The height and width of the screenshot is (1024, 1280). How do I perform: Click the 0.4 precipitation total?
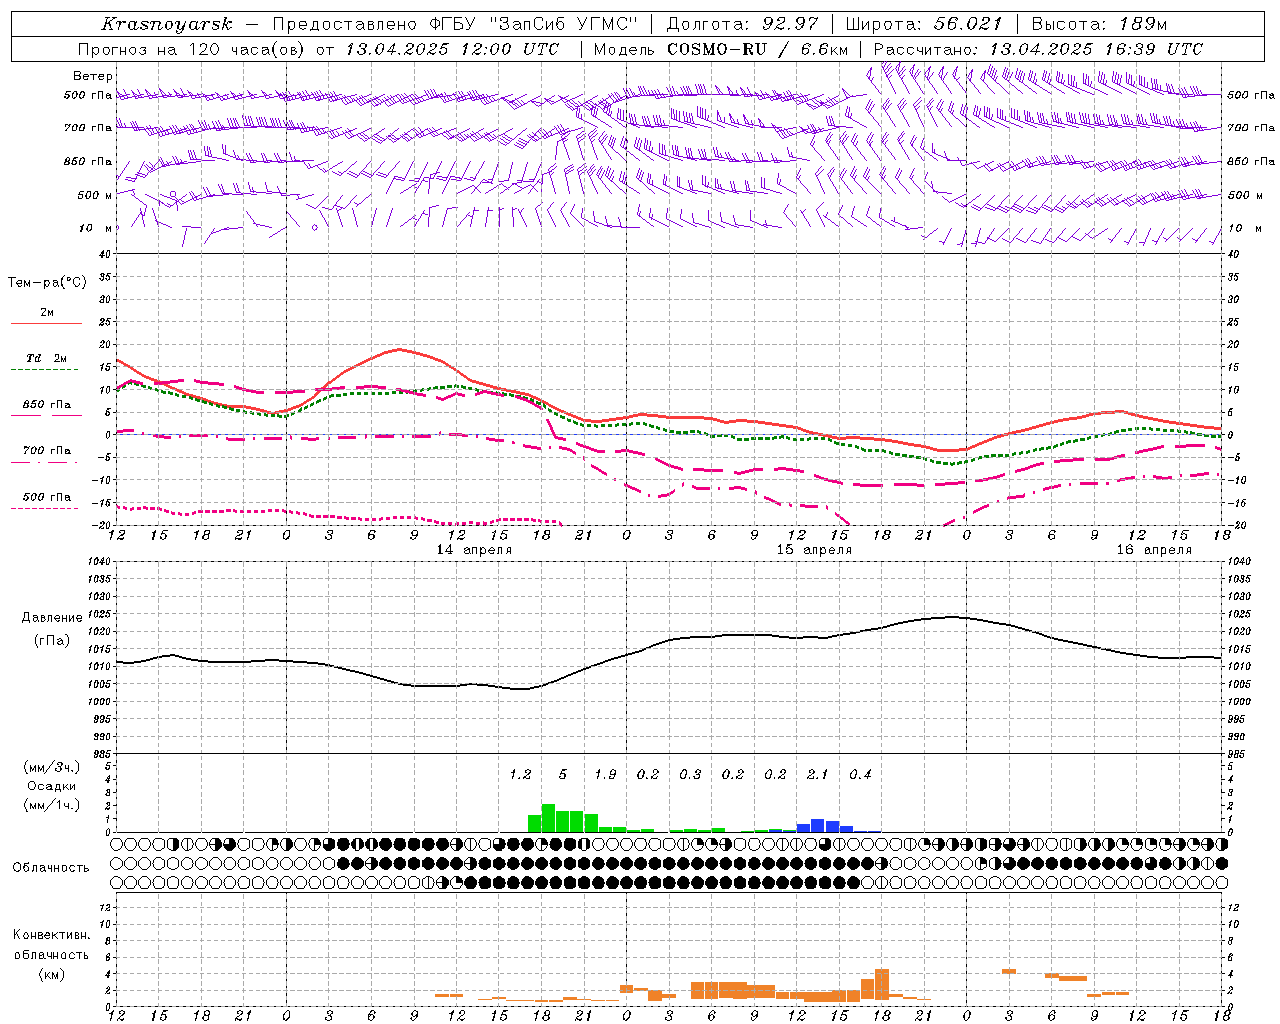pyautogui.click(x=860, y=775)
